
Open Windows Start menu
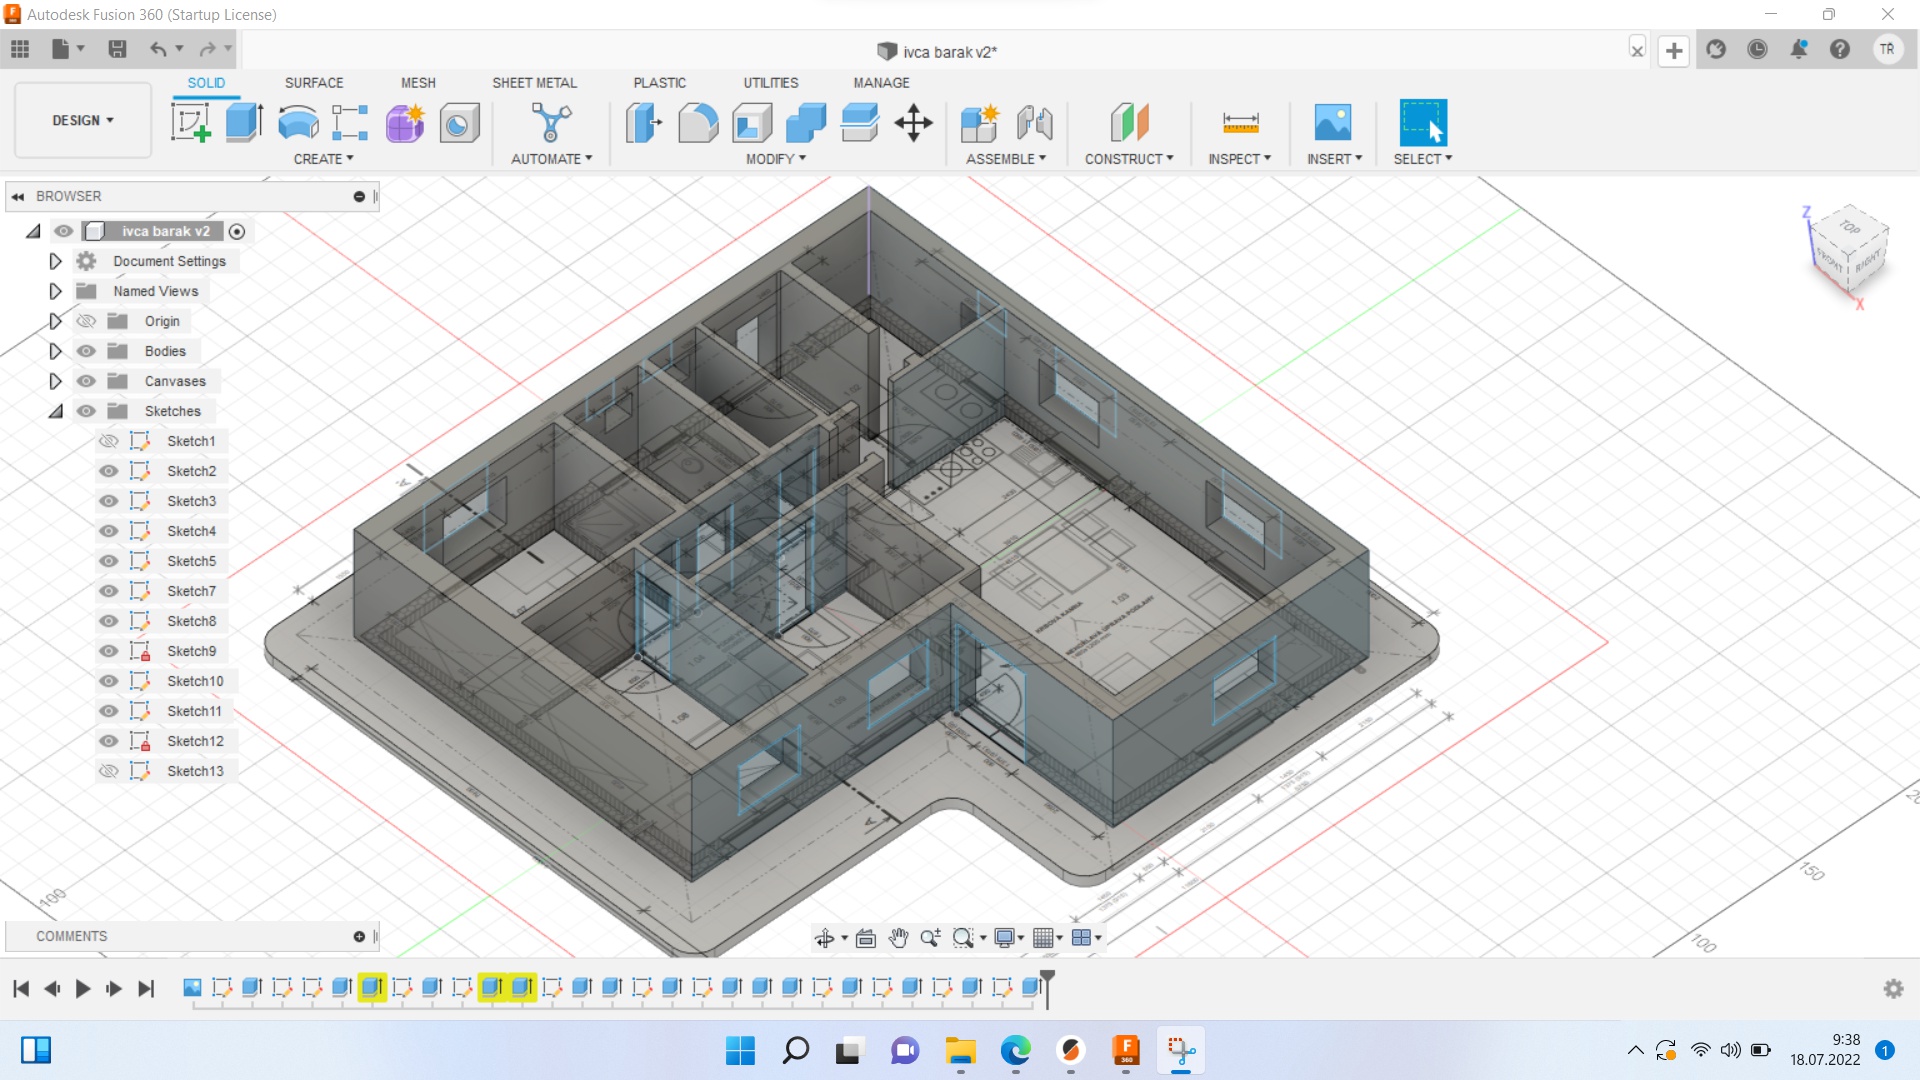(740, 1051)
